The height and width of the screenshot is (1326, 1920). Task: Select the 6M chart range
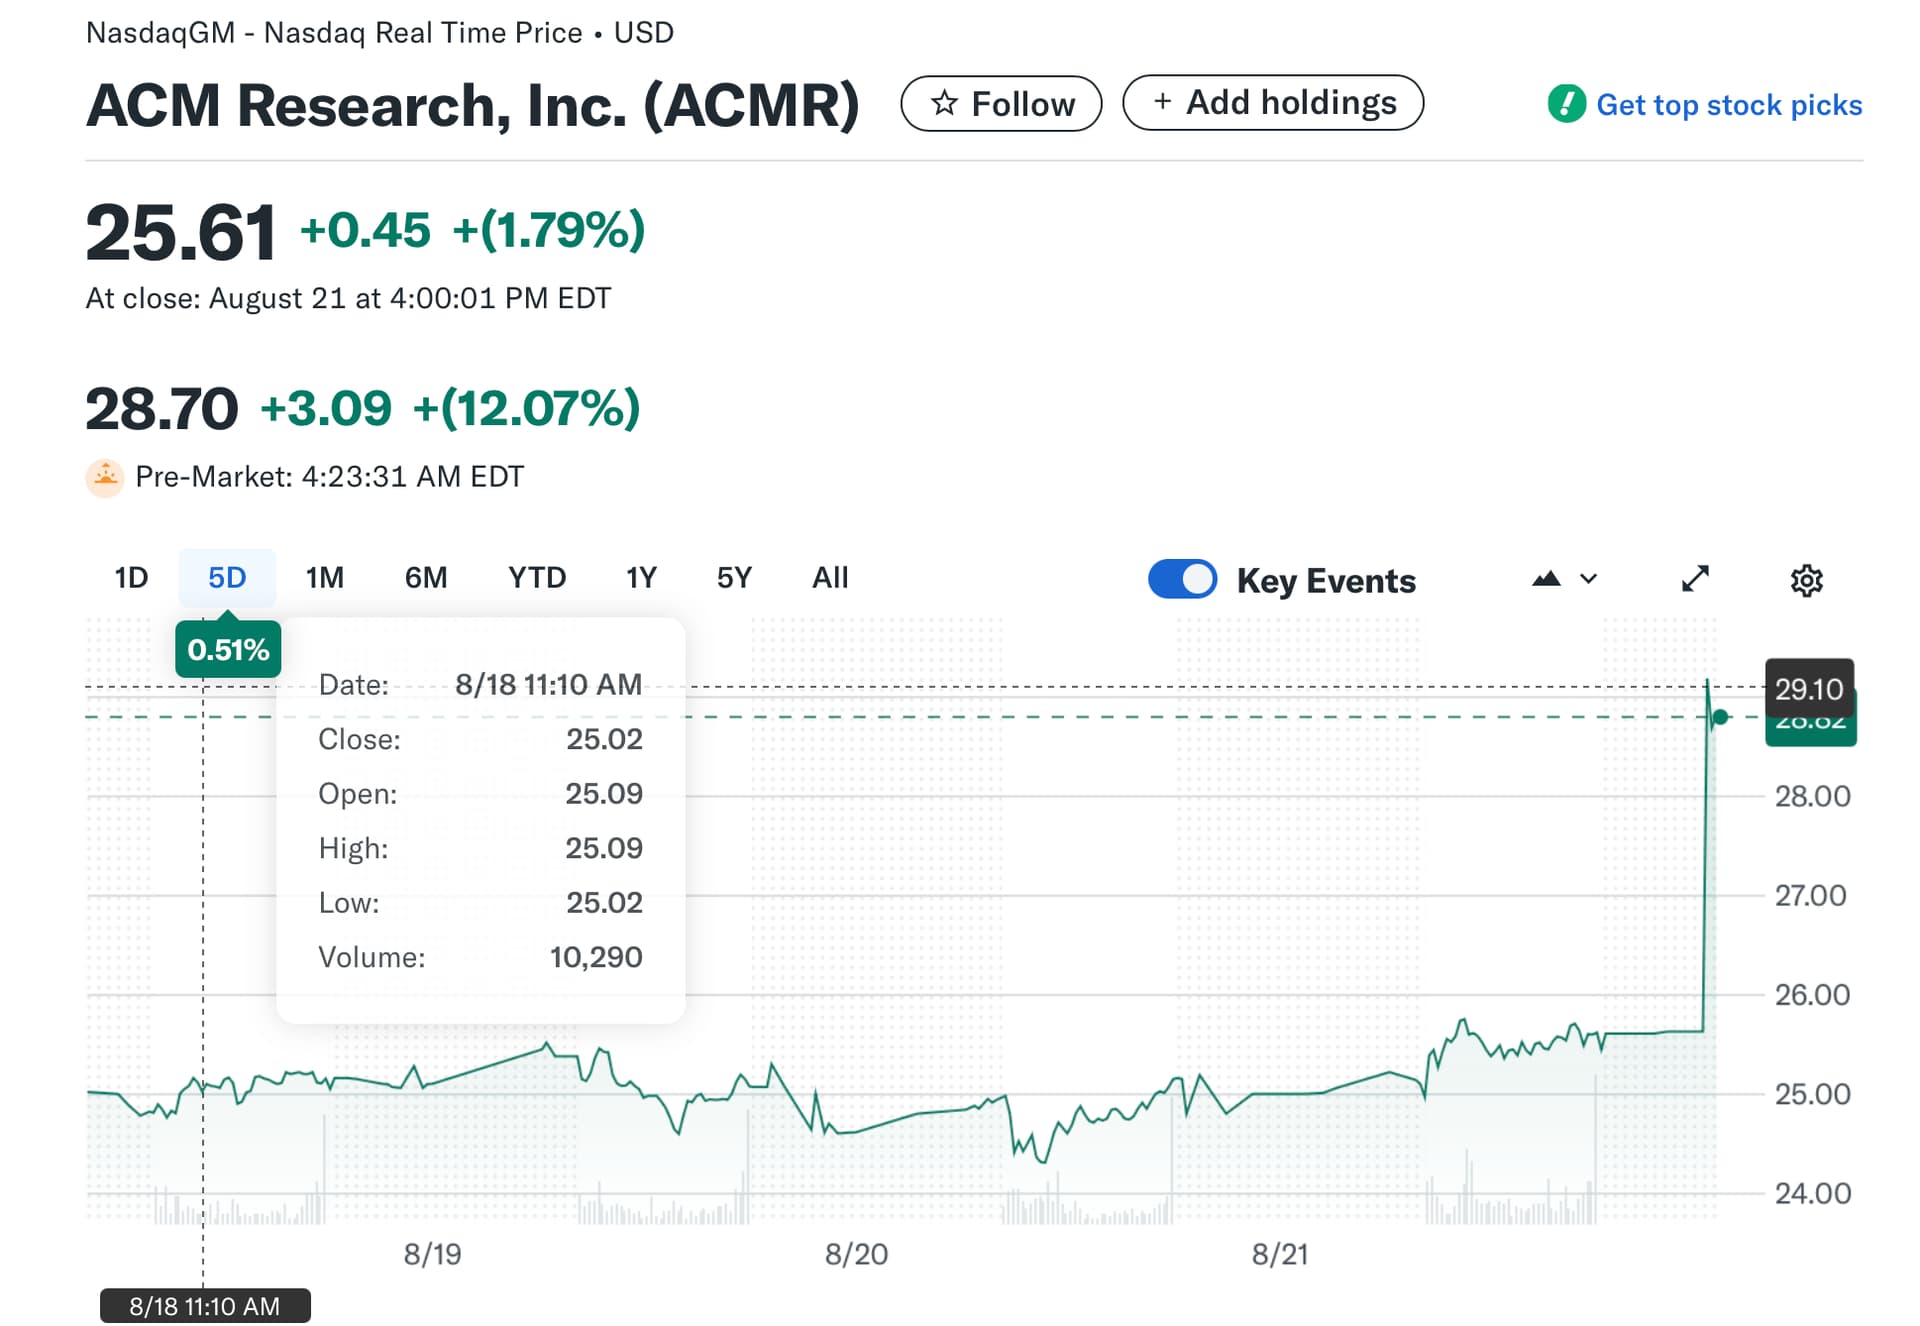click(425, 578)
